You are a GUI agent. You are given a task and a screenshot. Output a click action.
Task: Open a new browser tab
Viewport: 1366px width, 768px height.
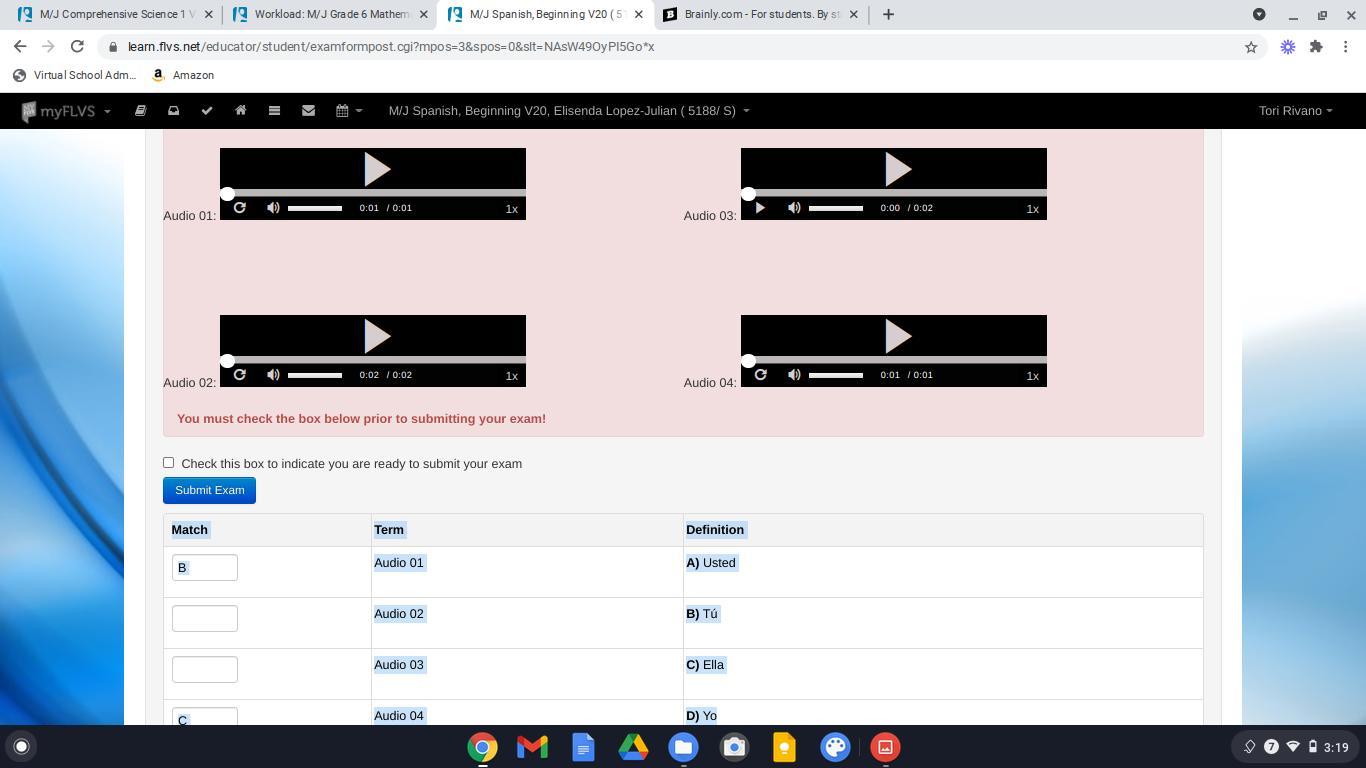[888, 15]
